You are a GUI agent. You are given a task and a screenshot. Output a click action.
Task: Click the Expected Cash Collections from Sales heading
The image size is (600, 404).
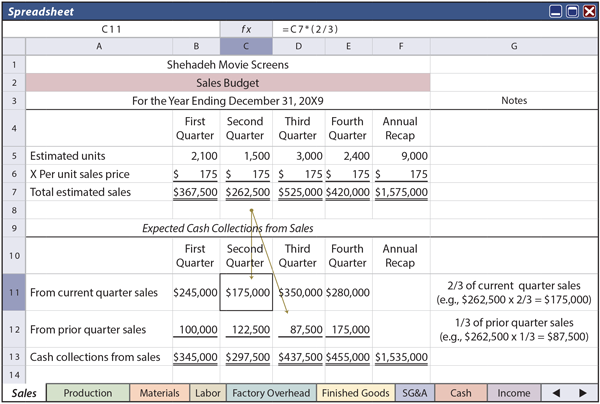point(228,228)
